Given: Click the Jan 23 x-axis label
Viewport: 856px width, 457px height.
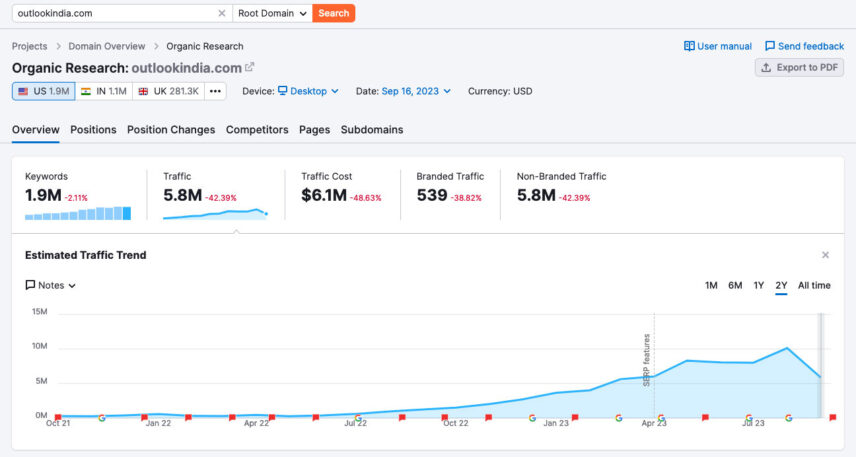Looking at the screenshot, I should coord(556,423).
